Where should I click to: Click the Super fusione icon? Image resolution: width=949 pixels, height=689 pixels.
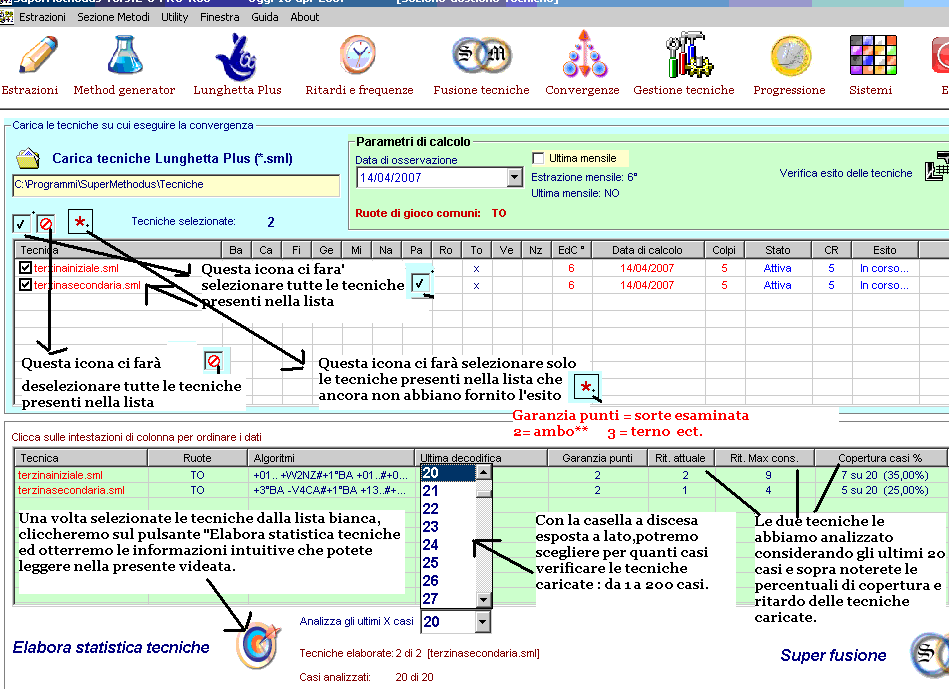[x=929, y=654]
